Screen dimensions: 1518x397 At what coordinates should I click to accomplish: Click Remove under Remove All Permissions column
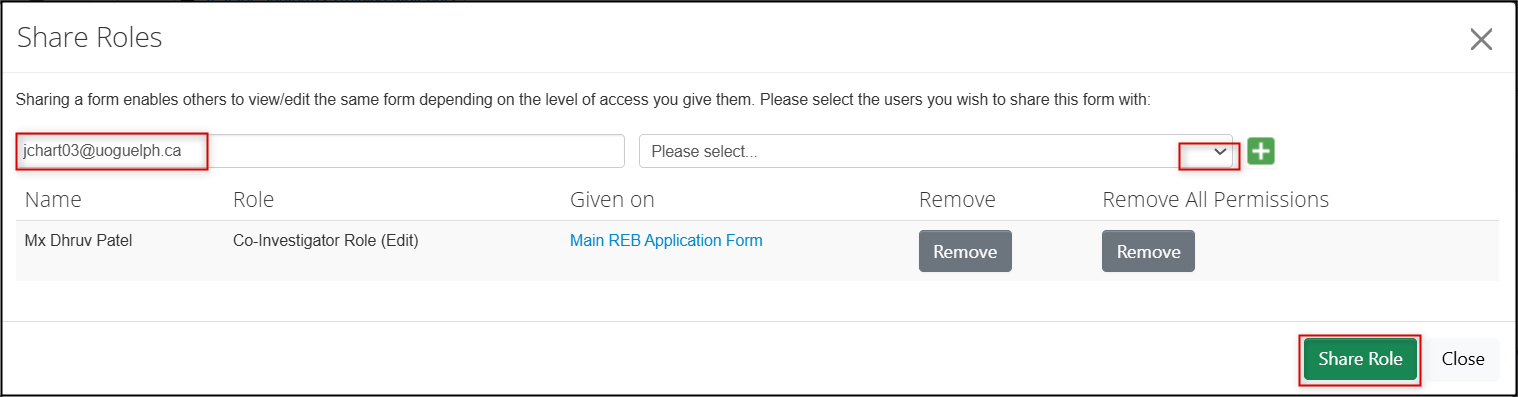coord(1148,251)
